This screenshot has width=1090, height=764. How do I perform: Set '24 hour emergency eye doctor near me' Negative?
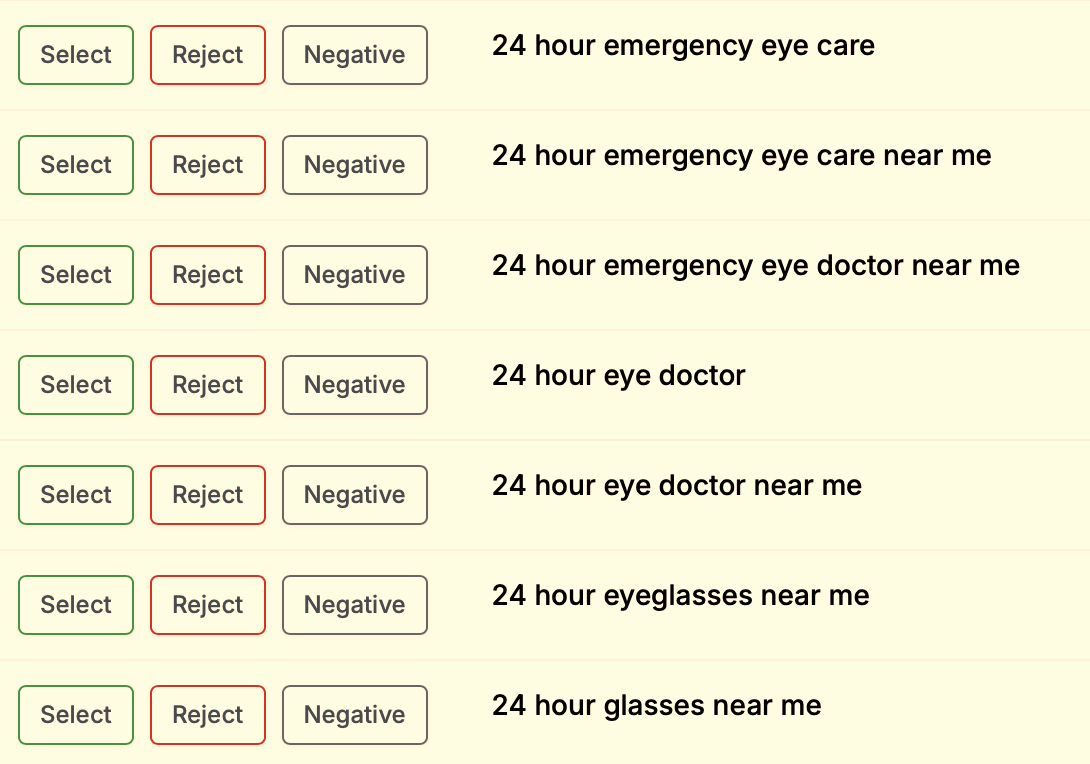[x=355, y=275]
